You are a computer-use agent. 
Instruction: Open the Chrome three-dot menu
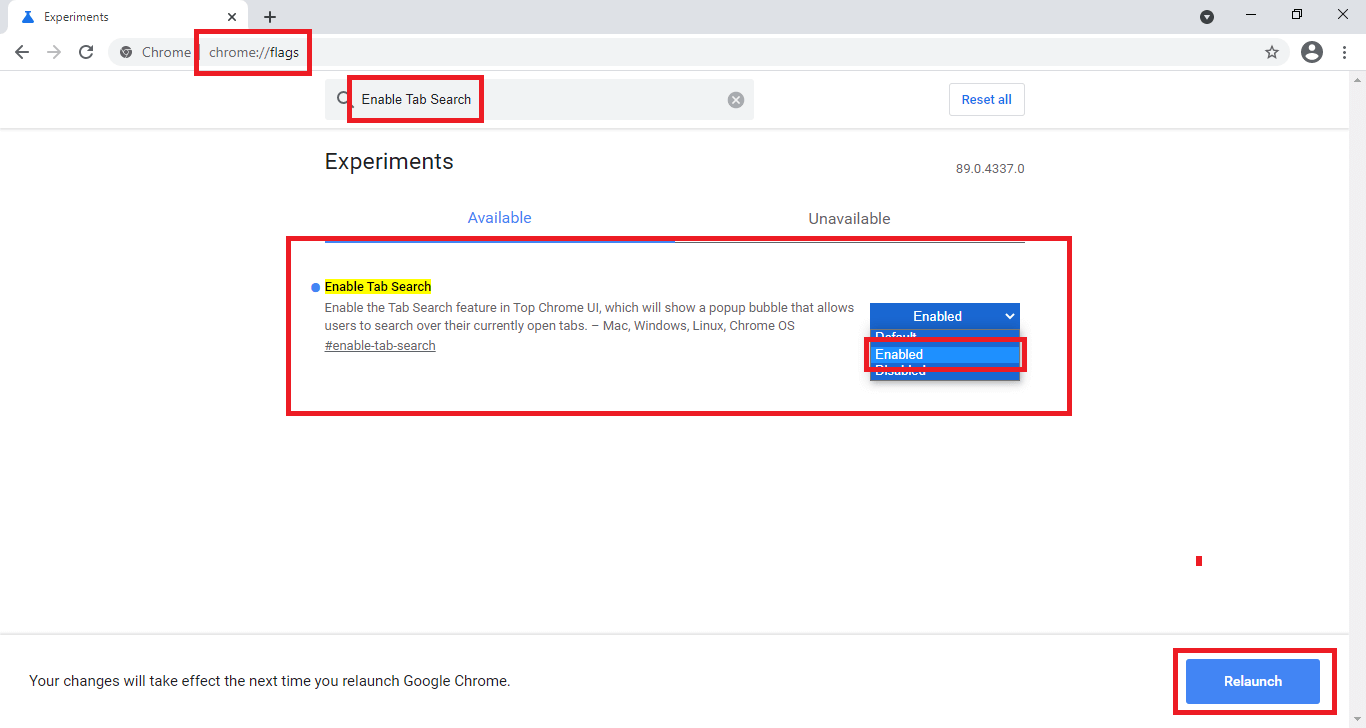point(1345,53)
